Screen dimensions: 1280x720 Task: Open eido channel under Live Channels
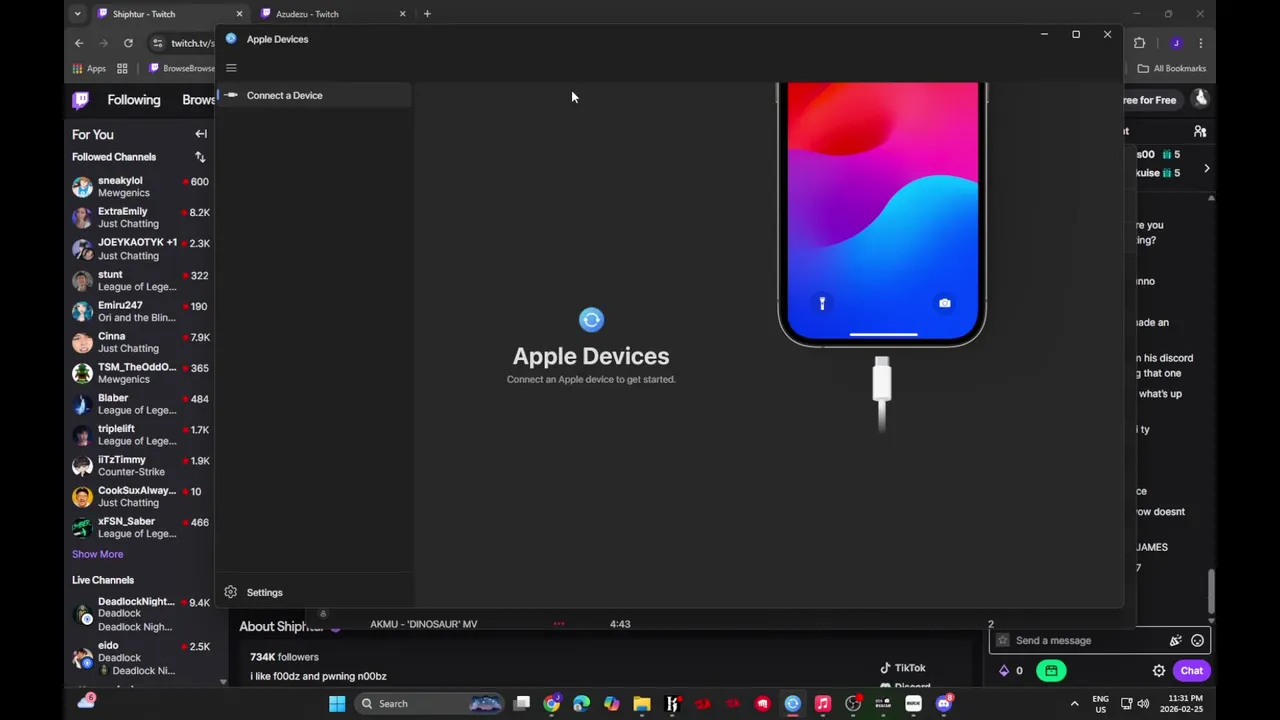click(140, 658)
